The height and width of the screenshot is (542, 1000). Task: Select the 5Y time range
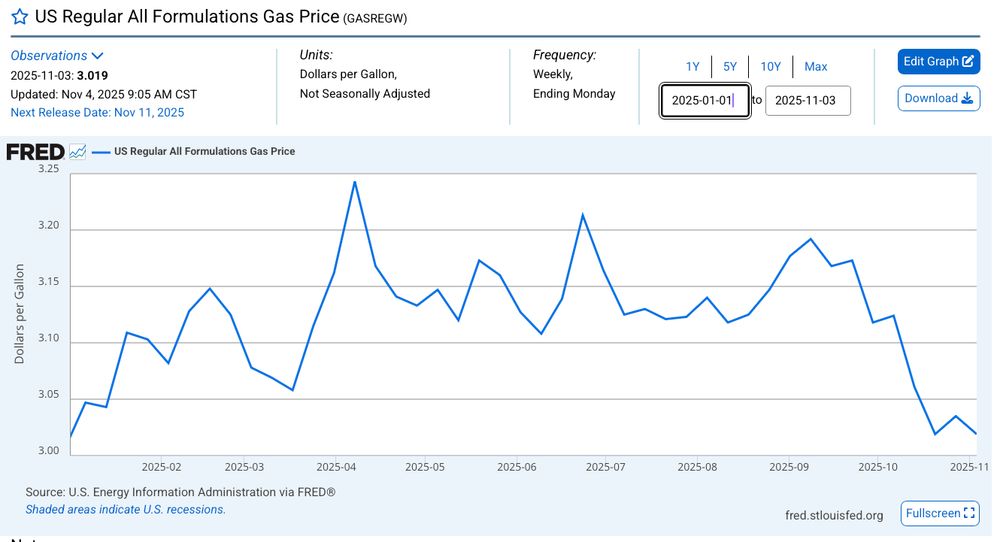[x=730, y=67]
